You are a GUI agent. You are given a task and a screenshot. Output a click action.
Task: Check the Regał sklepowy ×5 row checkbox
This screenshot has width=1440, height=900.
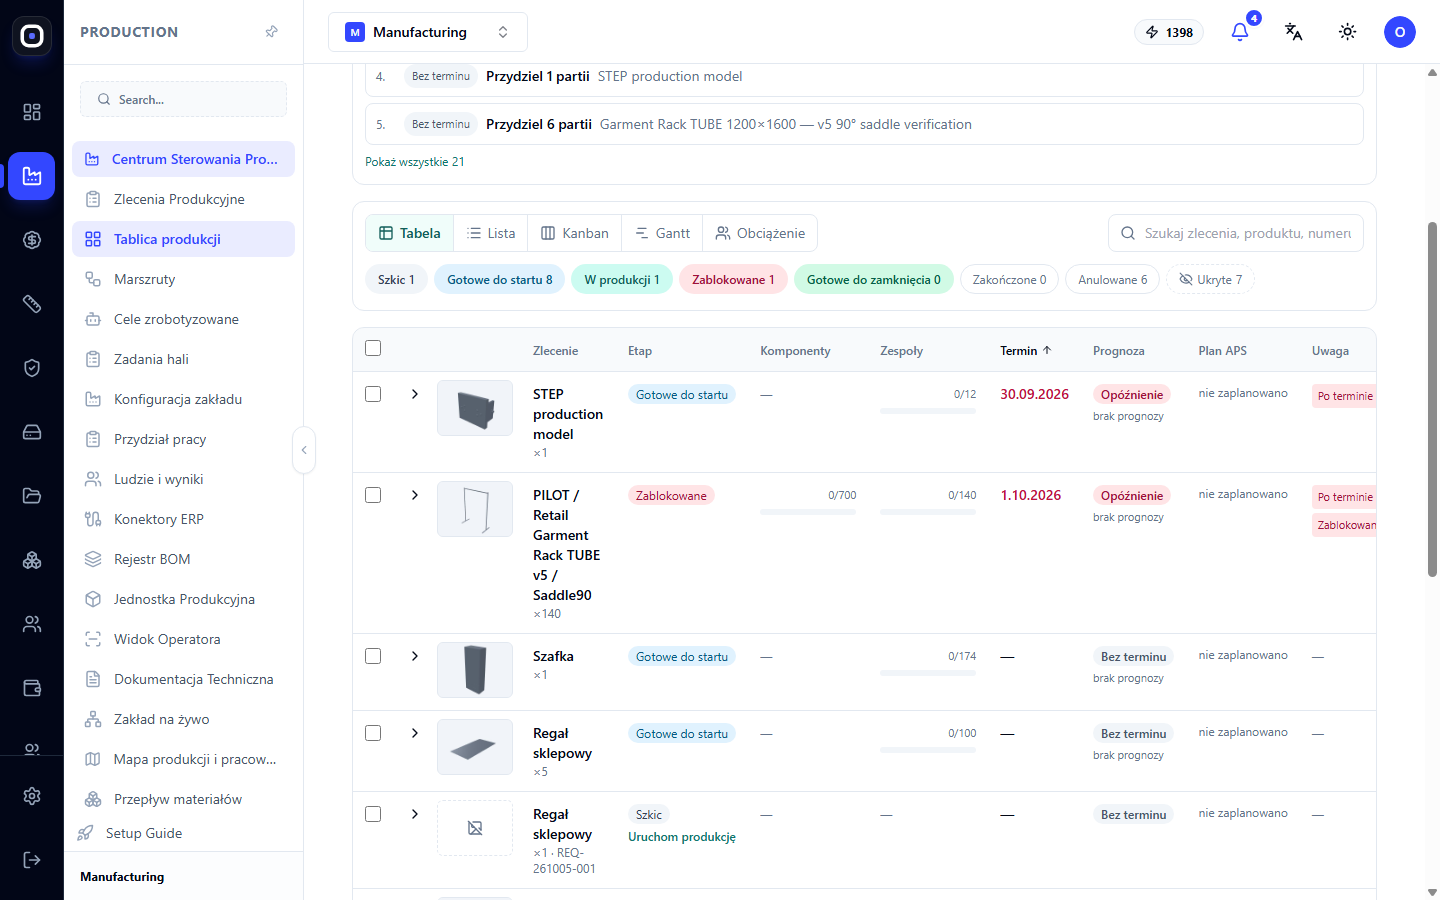(x=373, y=733)
